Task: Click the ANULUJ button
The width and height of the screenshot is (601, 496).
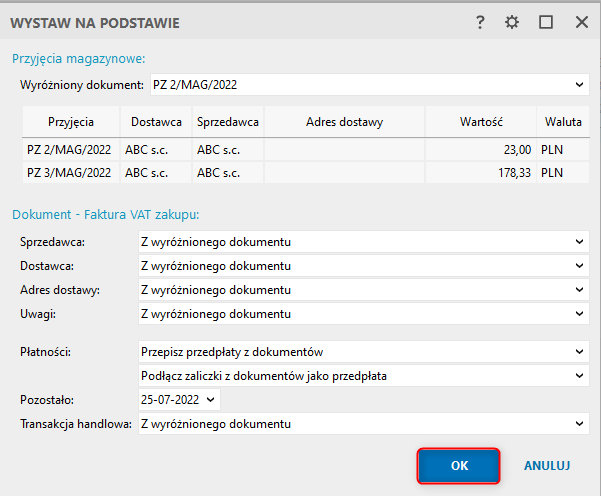Action: tap(546, 466)
